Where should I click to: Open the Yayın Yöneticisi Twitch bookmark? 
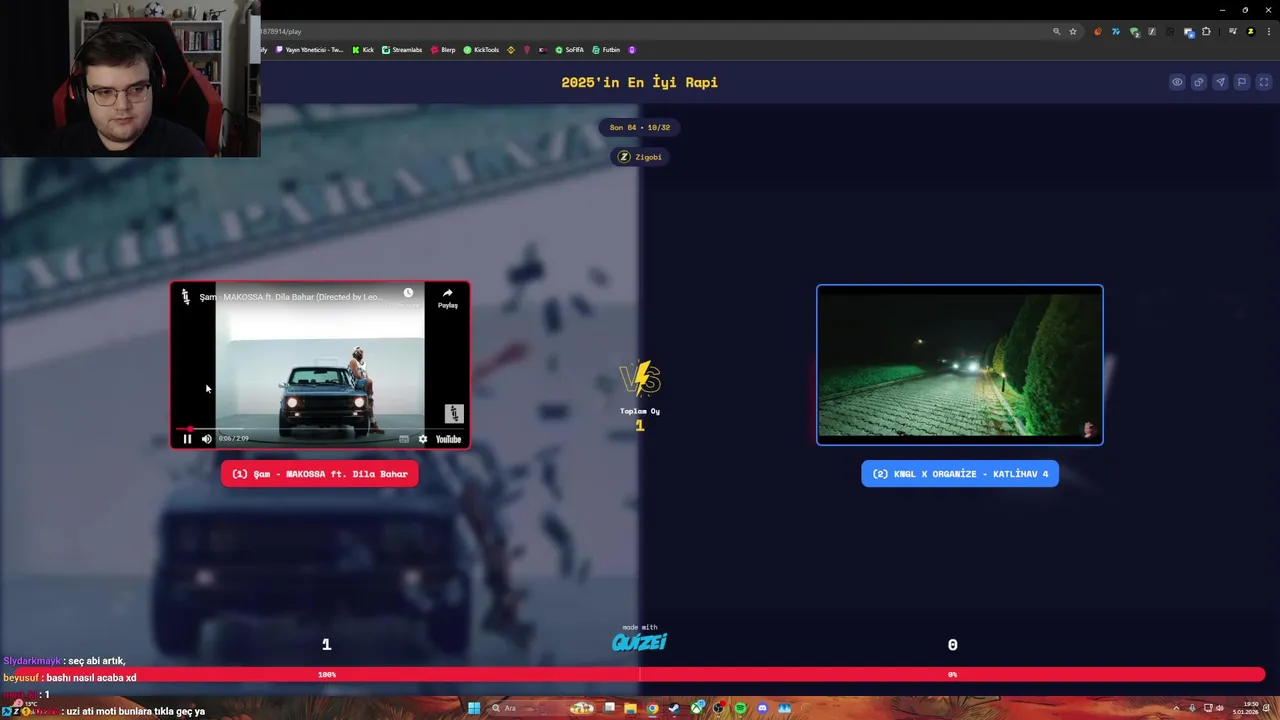310,50
